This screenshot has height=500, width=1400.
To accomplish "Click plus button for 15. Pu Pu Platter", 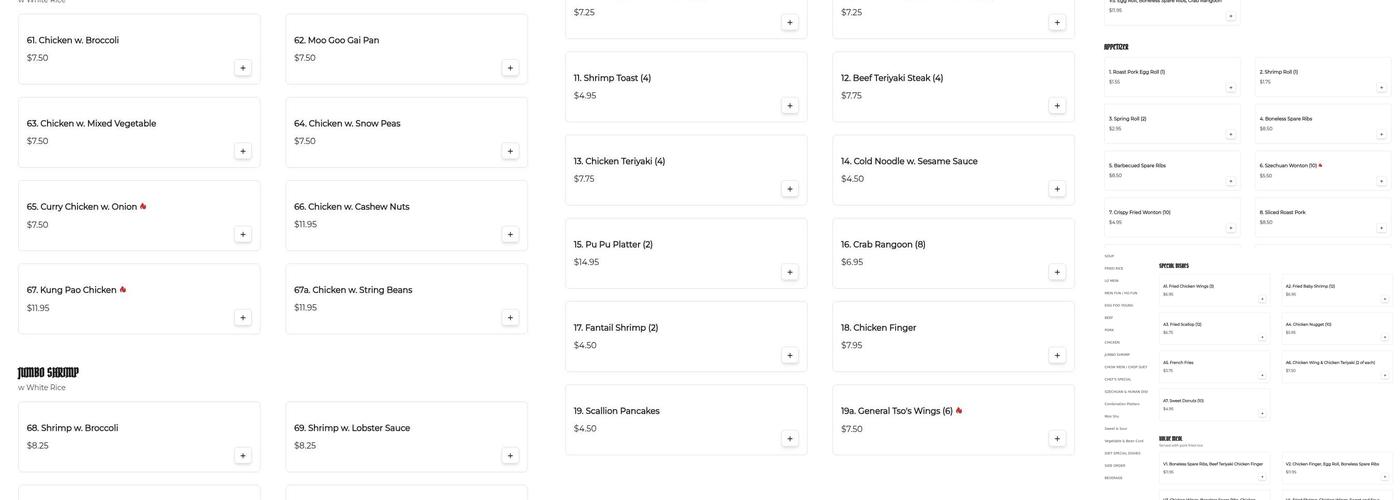I will coord(790,272).
